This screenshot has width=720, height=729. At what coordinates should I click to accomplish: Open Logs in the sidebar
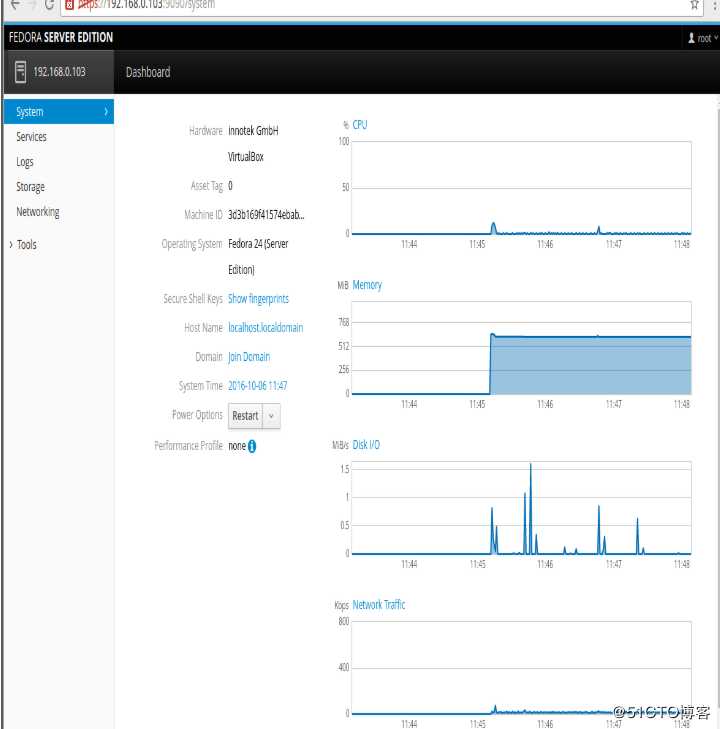pos(25,162)
